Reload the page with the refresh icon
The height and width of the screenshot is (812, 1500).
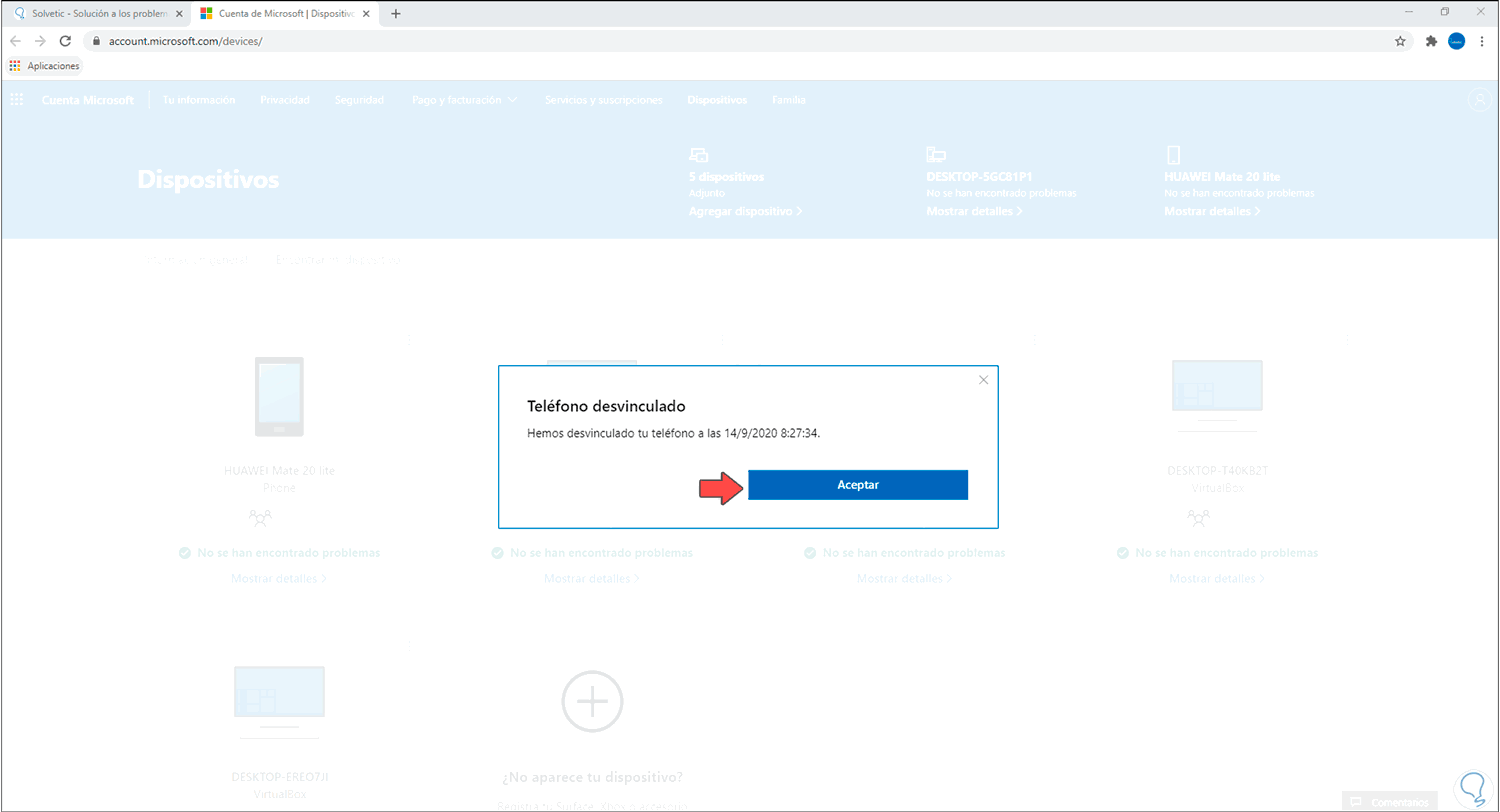(65, 41)
